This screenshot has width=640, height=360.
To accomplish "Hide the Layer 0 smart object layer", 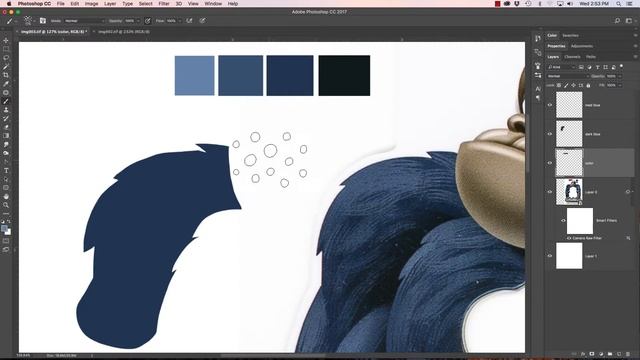I will click(x=550, y=192).
